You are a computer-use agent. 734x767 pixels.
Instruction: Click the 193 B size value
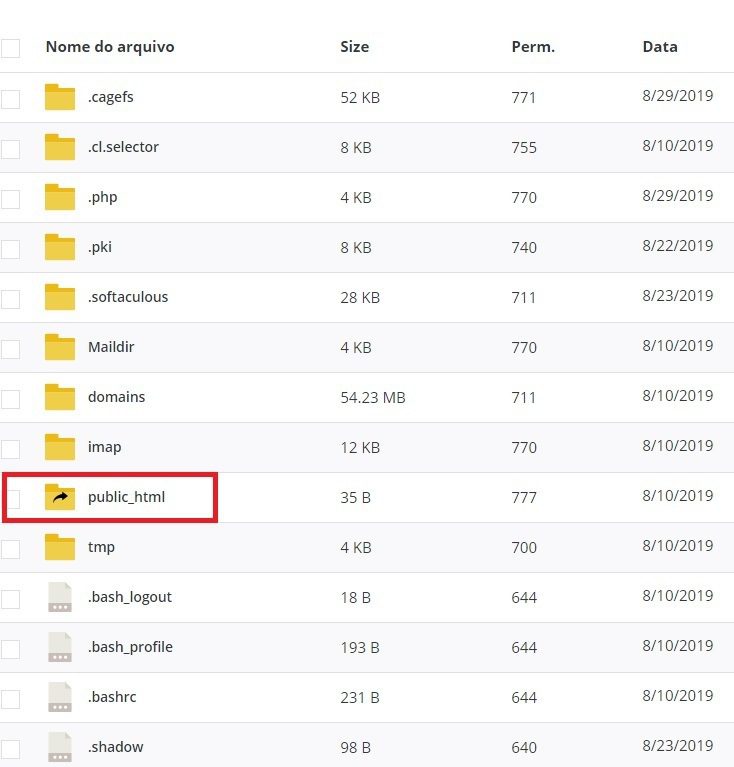point(360,648)
